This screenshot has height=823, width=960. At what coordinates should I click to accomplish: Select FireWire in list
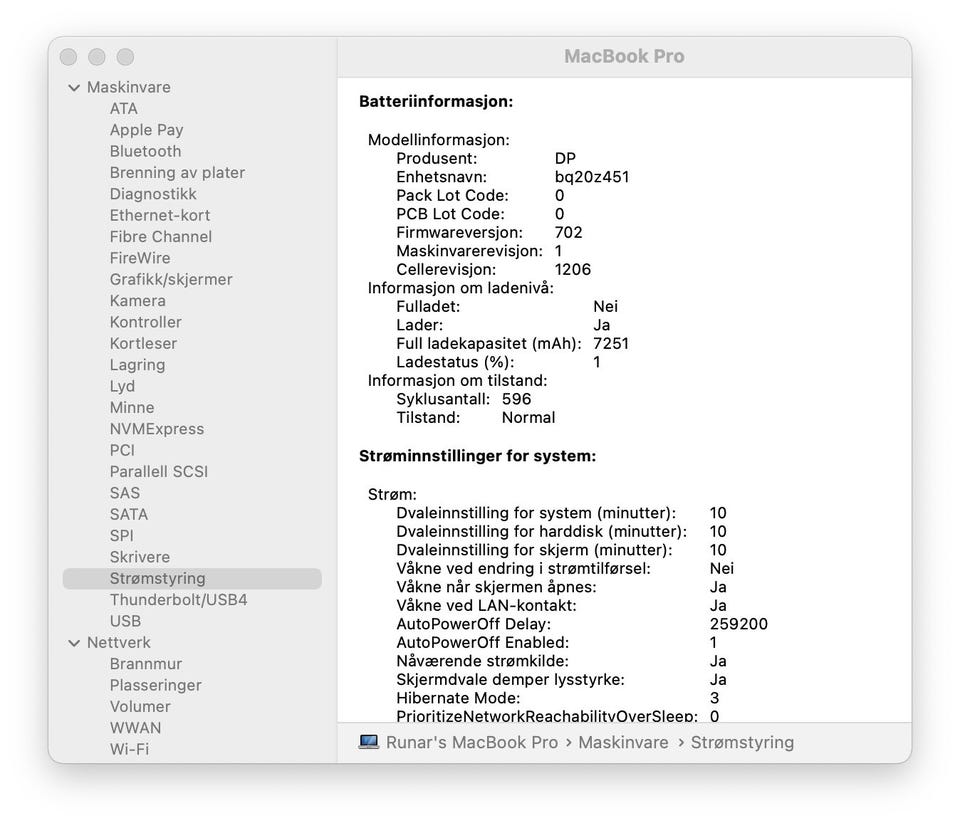[140, 258]
